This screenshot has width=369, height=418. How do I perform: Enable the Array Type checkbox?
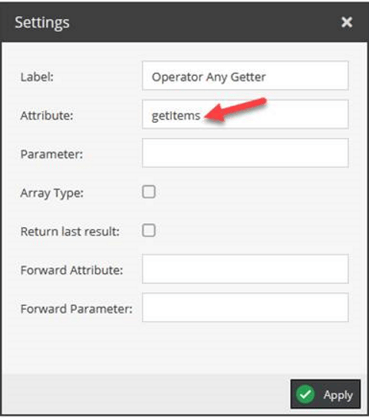pos(149,192)
